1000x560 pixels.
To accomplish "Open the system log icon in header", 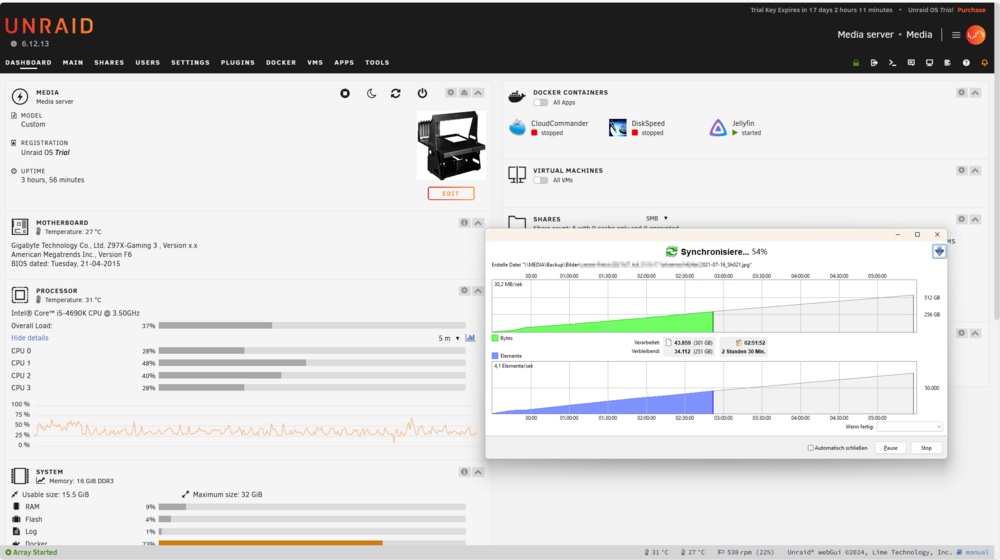I will (x=948, y=63).
